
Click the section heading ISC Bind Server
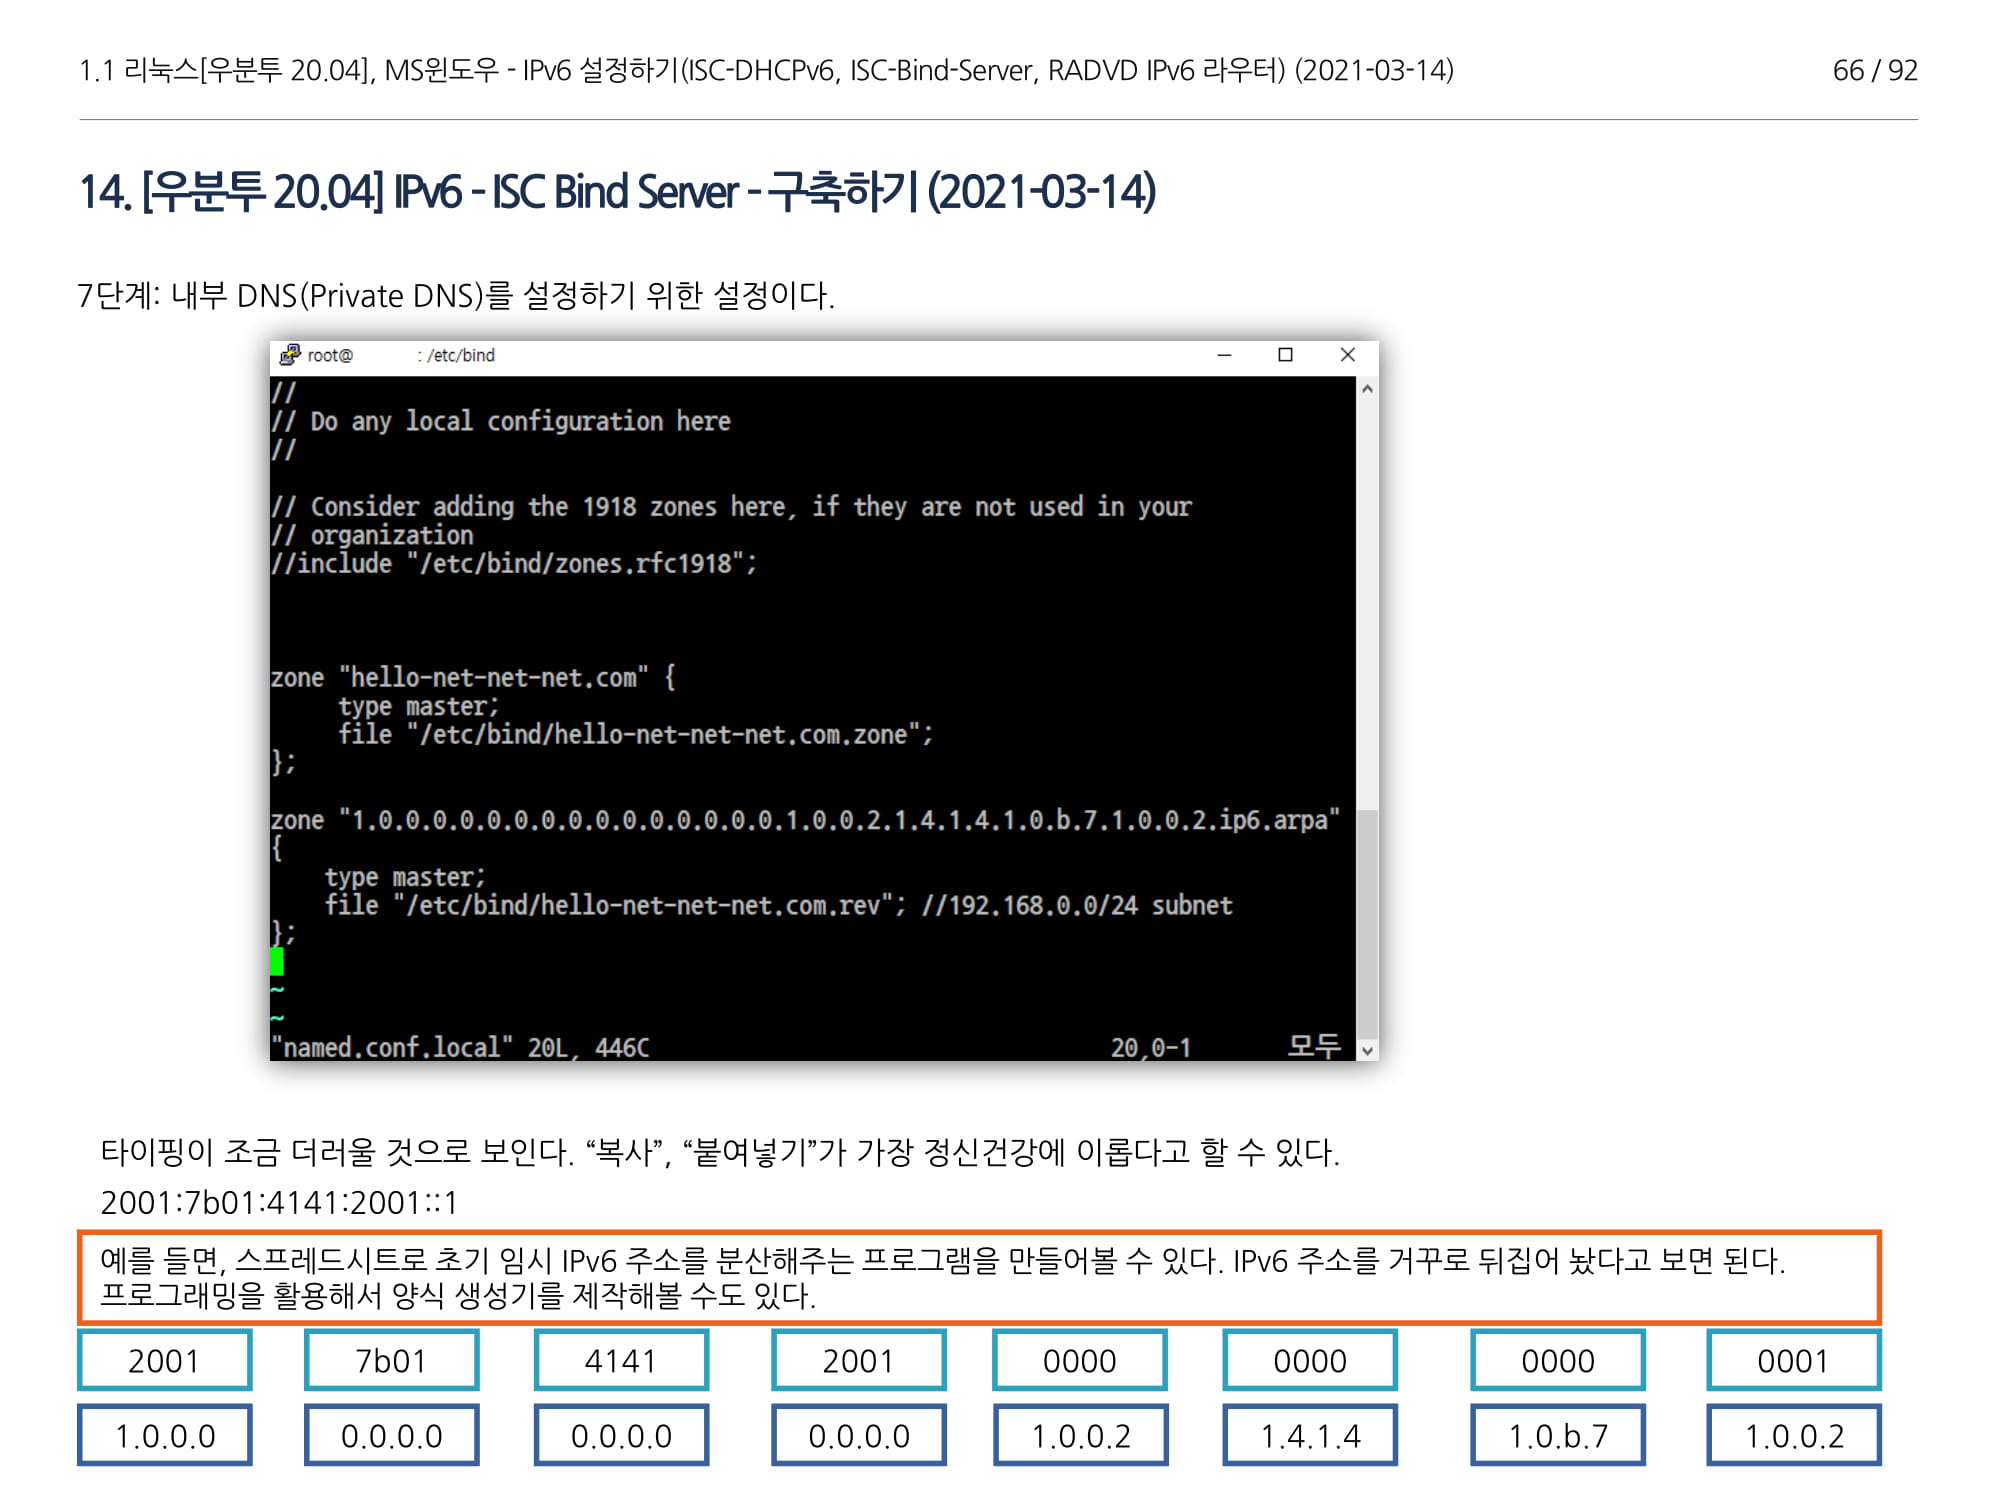[x=617, y=192]
